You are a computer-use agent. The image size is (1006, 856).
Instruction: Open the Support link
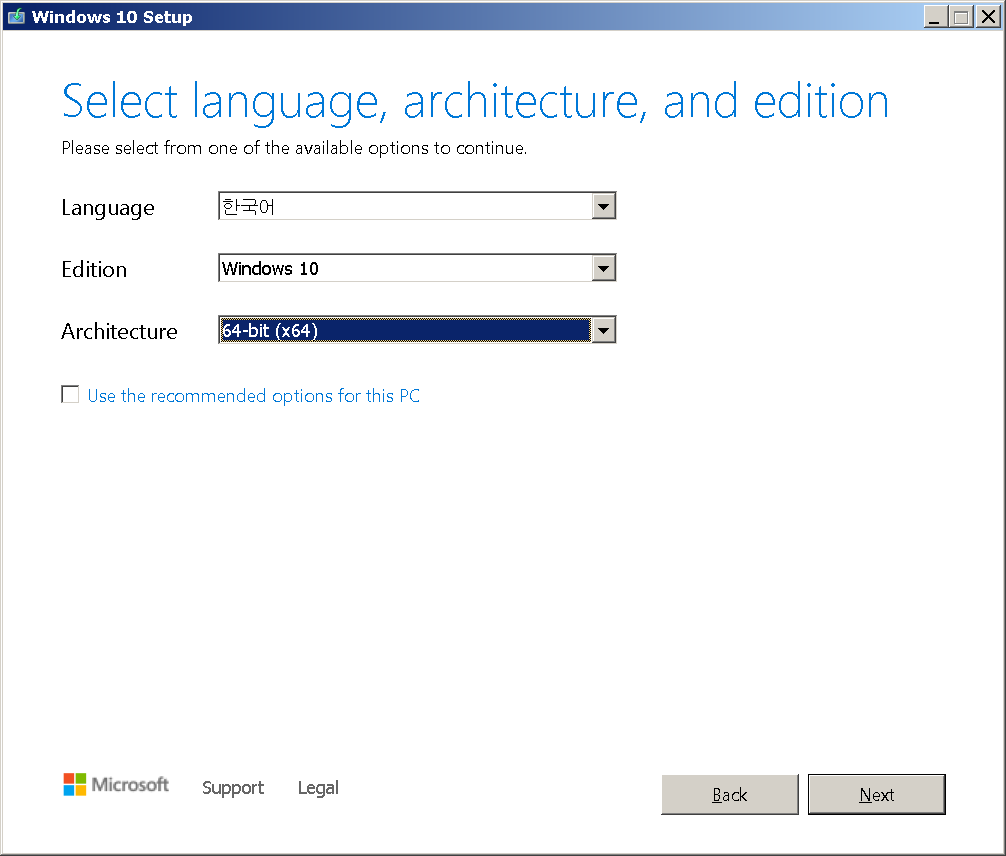(233, 788)
